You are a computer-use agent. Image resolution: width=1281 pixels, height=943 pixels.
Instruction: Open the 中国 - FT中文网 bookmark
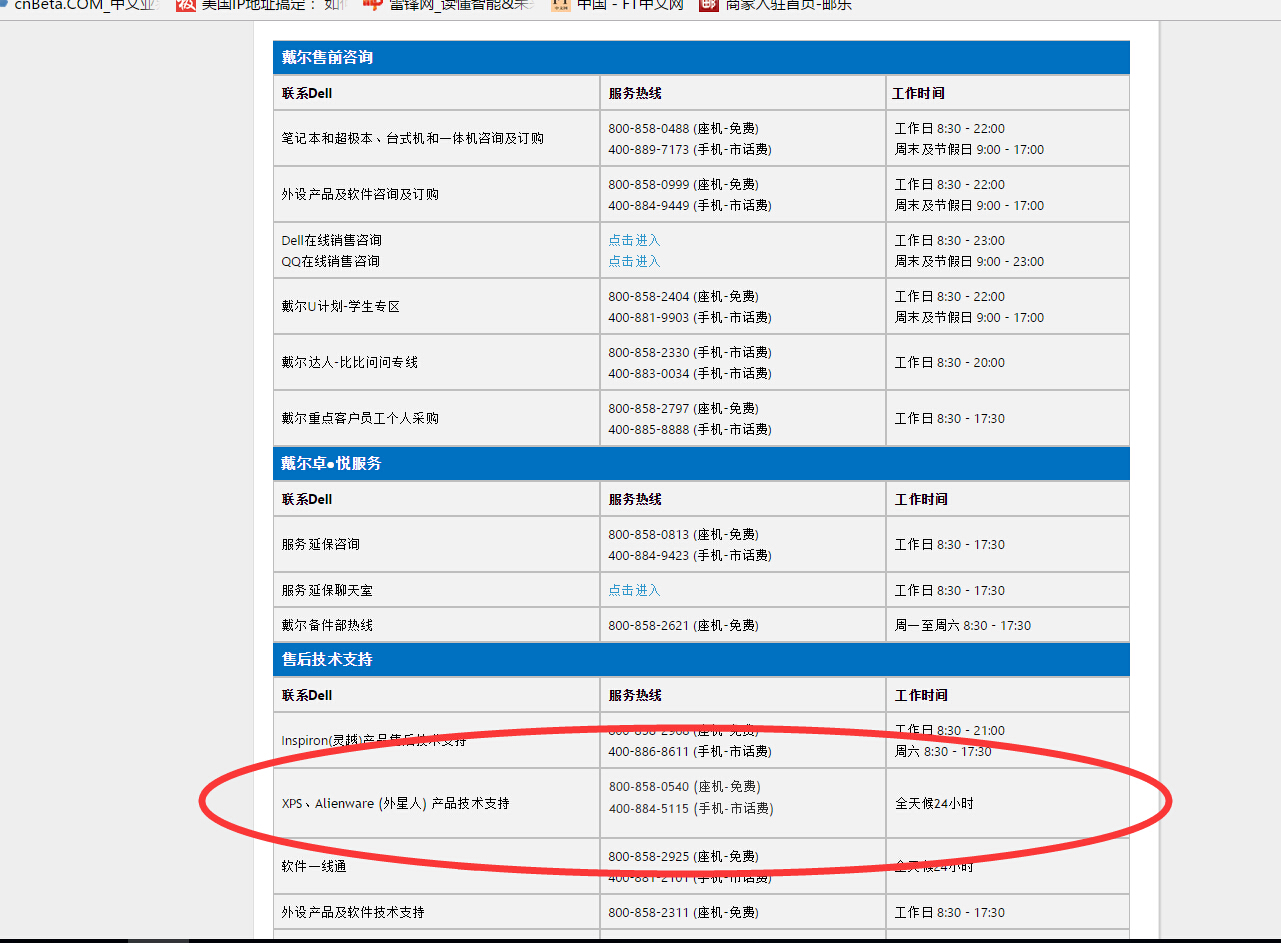617,5
